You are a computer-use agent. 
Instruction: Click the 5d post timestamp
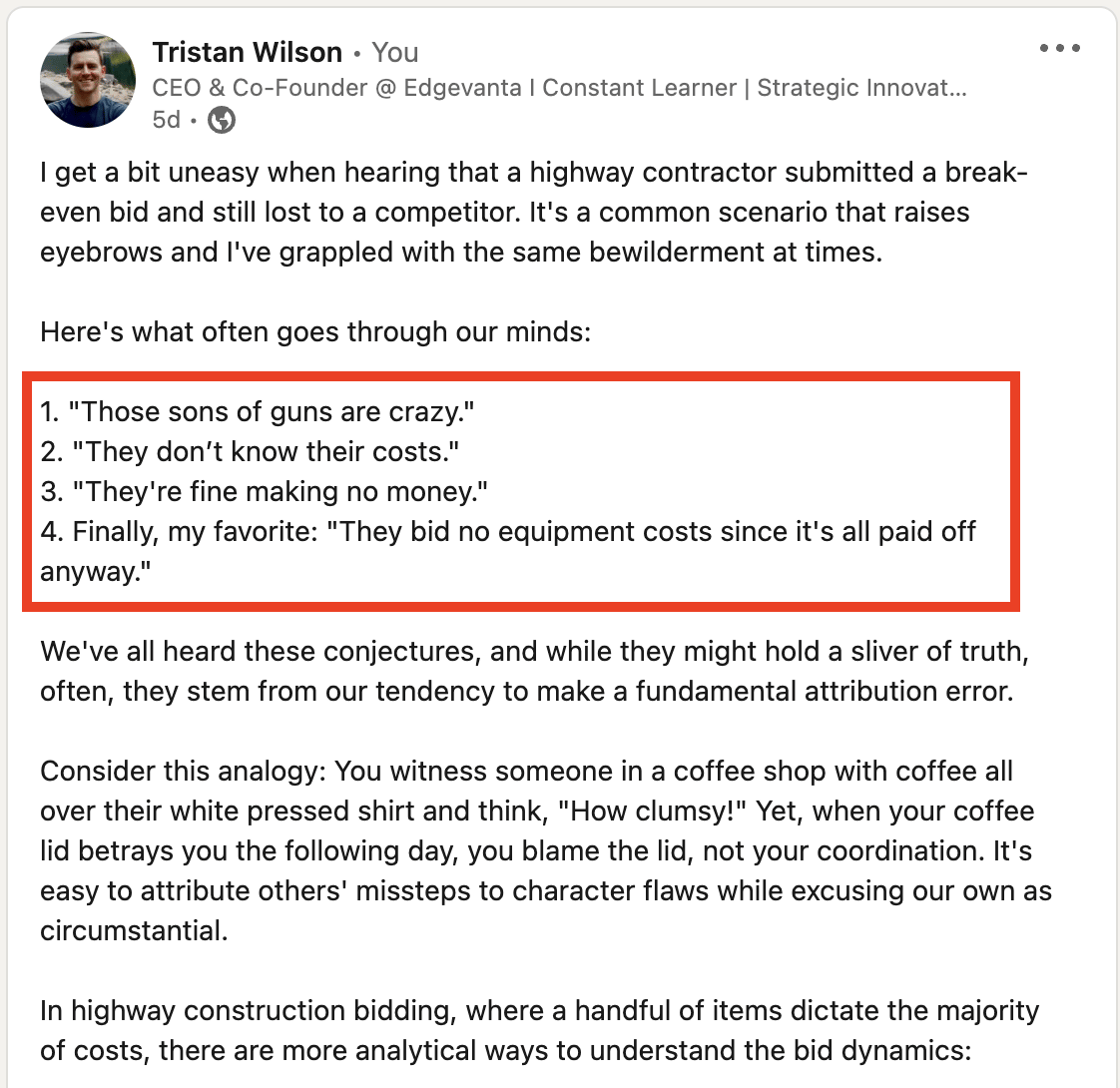[x=166, y=120]
